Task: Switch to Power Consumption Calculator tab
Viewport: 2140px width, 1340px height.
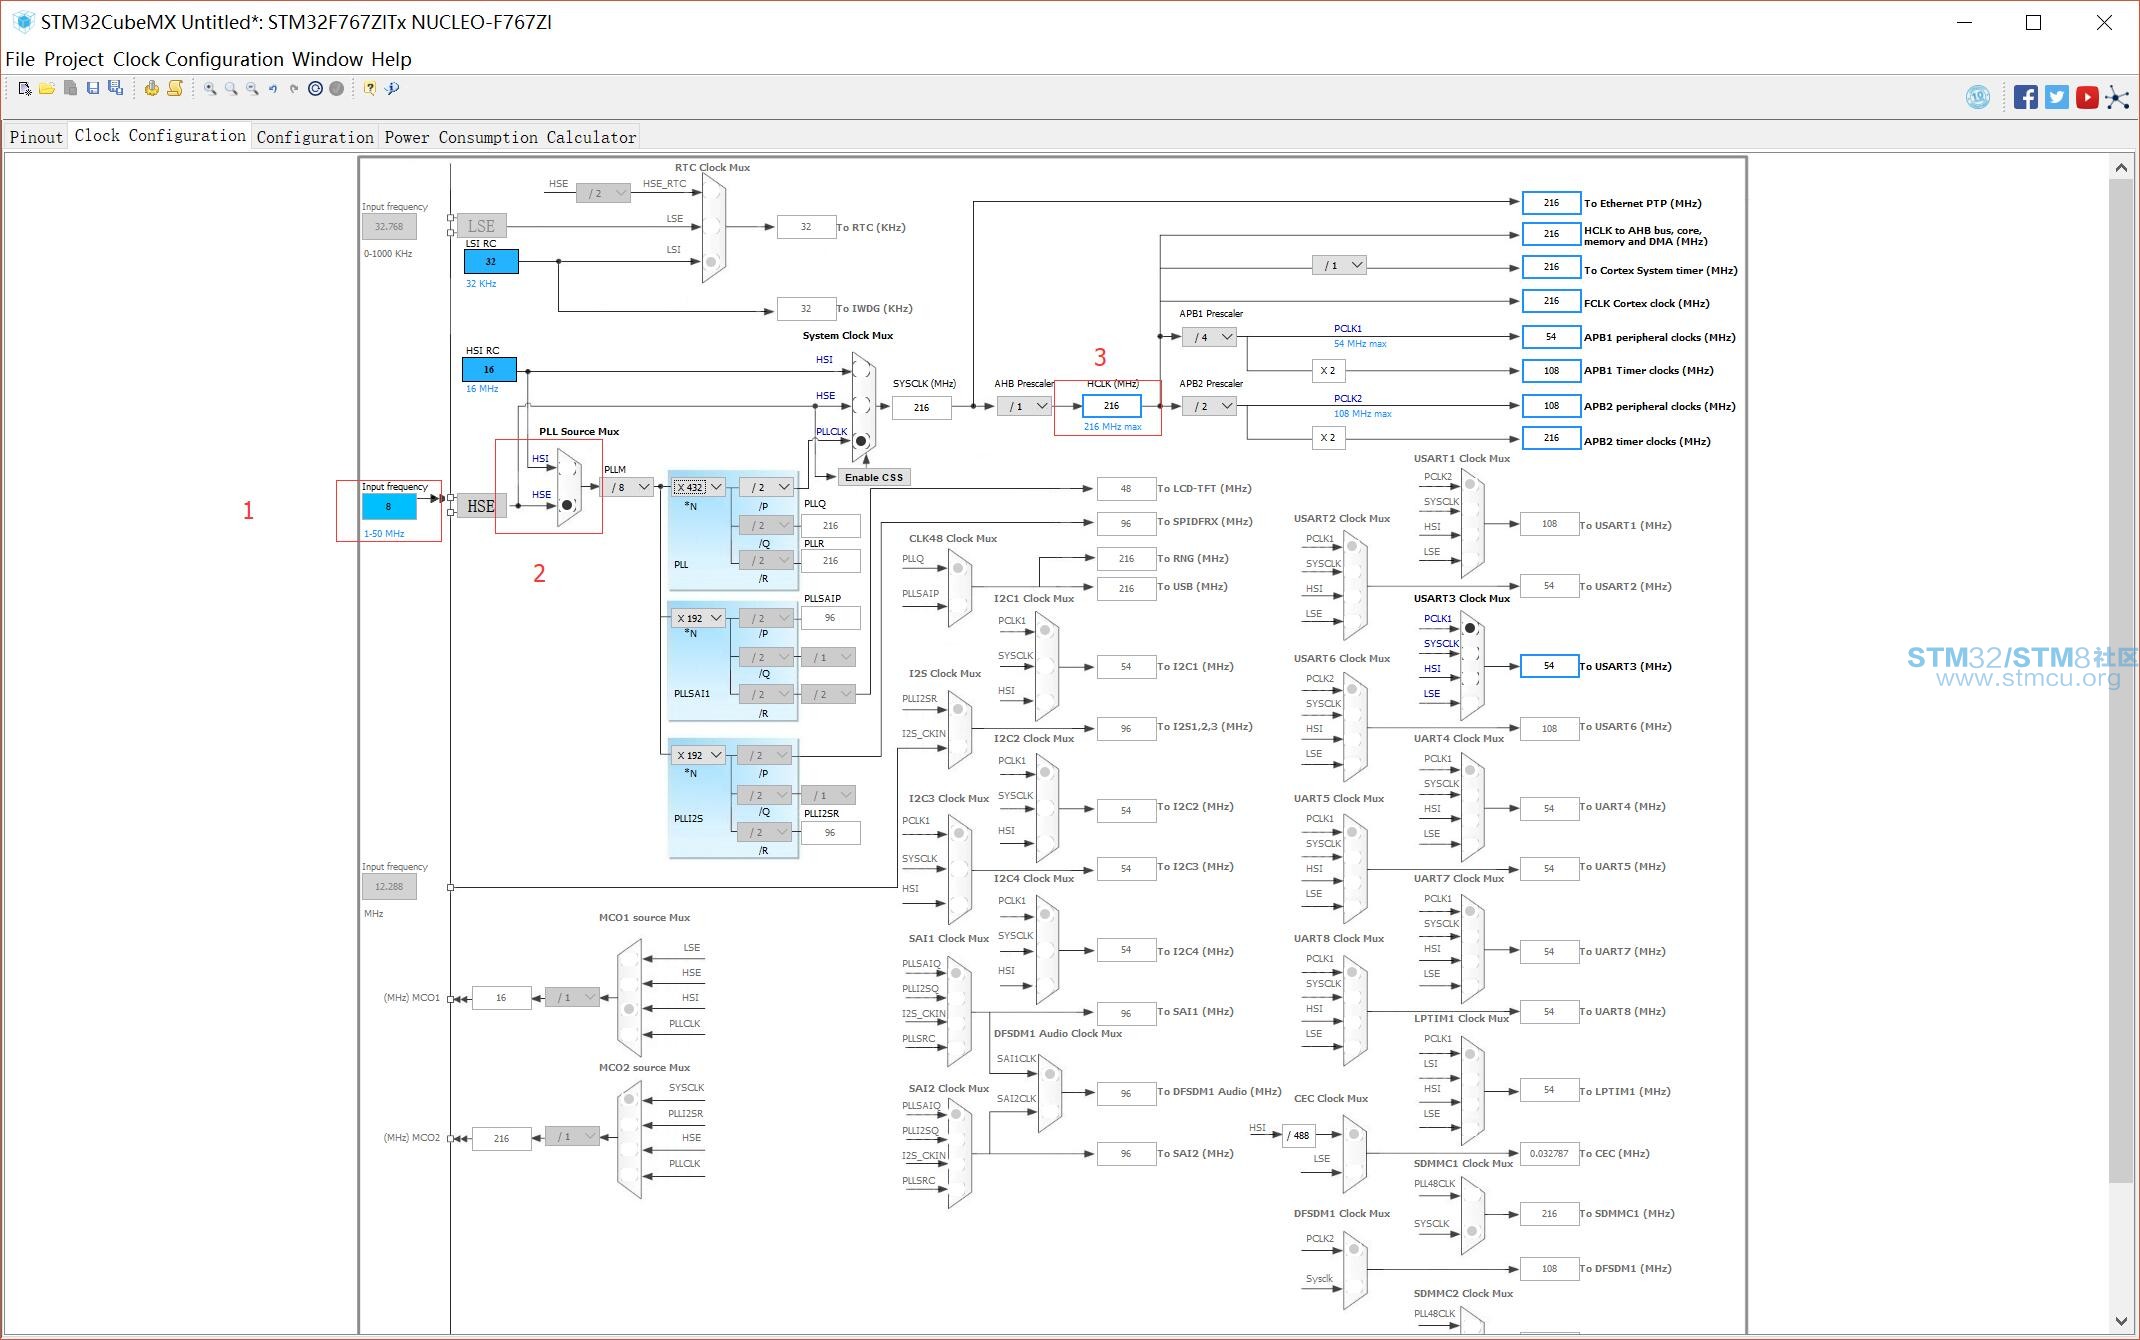Action: [x=510, y=137]
